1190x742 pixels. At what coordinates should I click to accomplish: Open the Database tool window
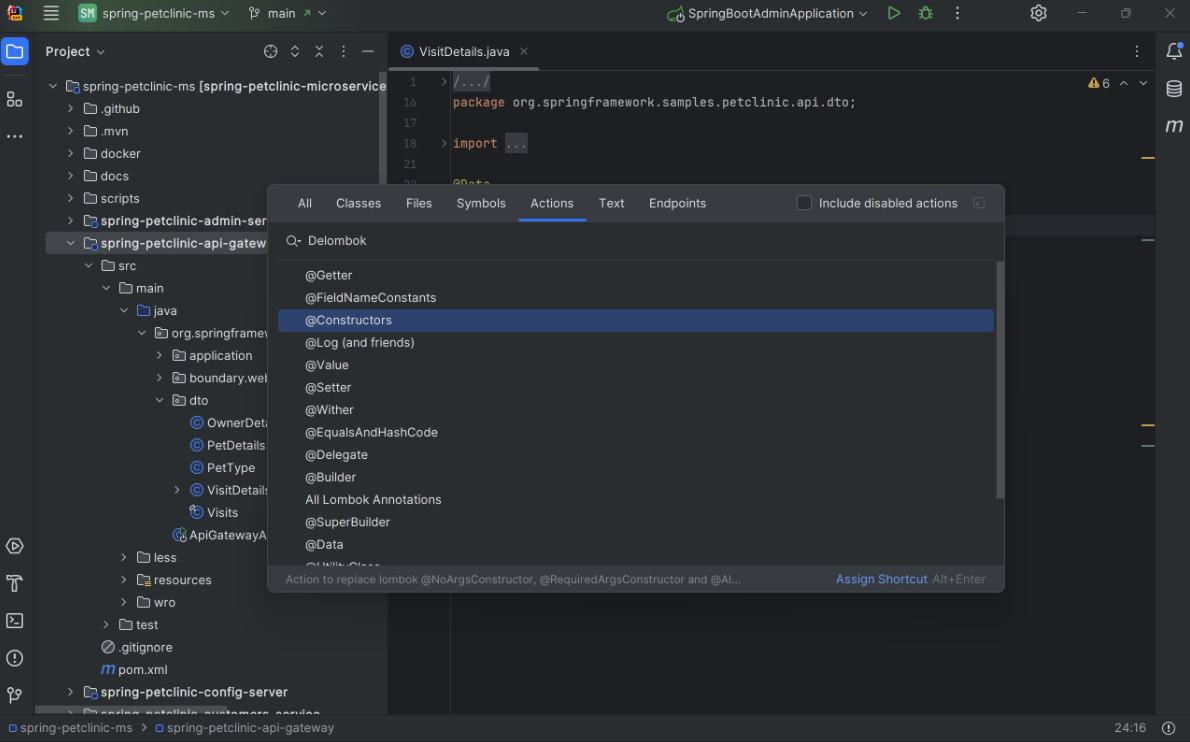pyautogui.click(x=1174, y=89)
